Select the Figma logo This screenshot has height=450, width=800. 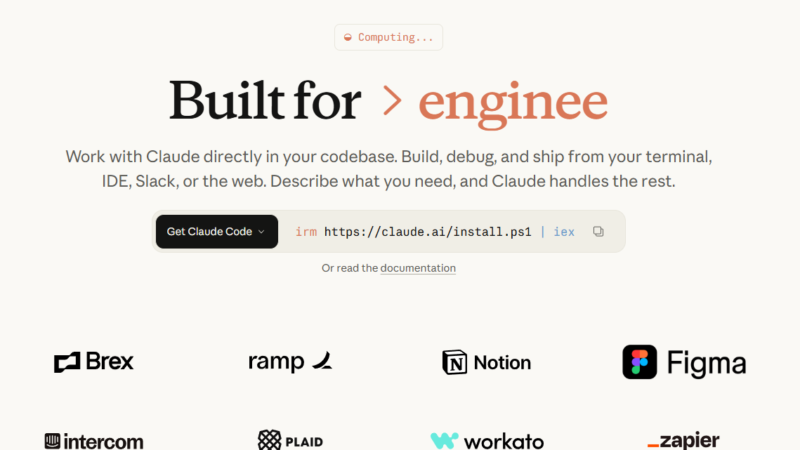point(684,362)
